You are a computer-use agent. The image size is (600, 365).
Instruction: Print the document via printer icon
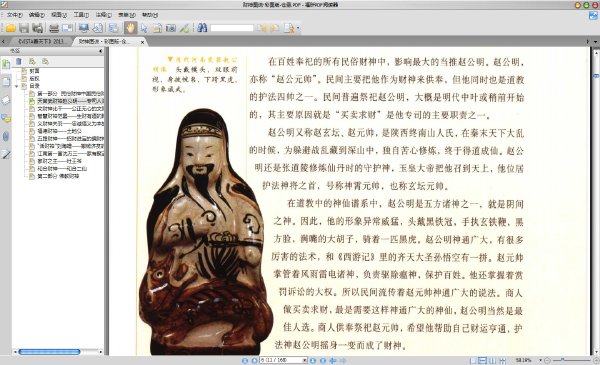tap(54, 28)
